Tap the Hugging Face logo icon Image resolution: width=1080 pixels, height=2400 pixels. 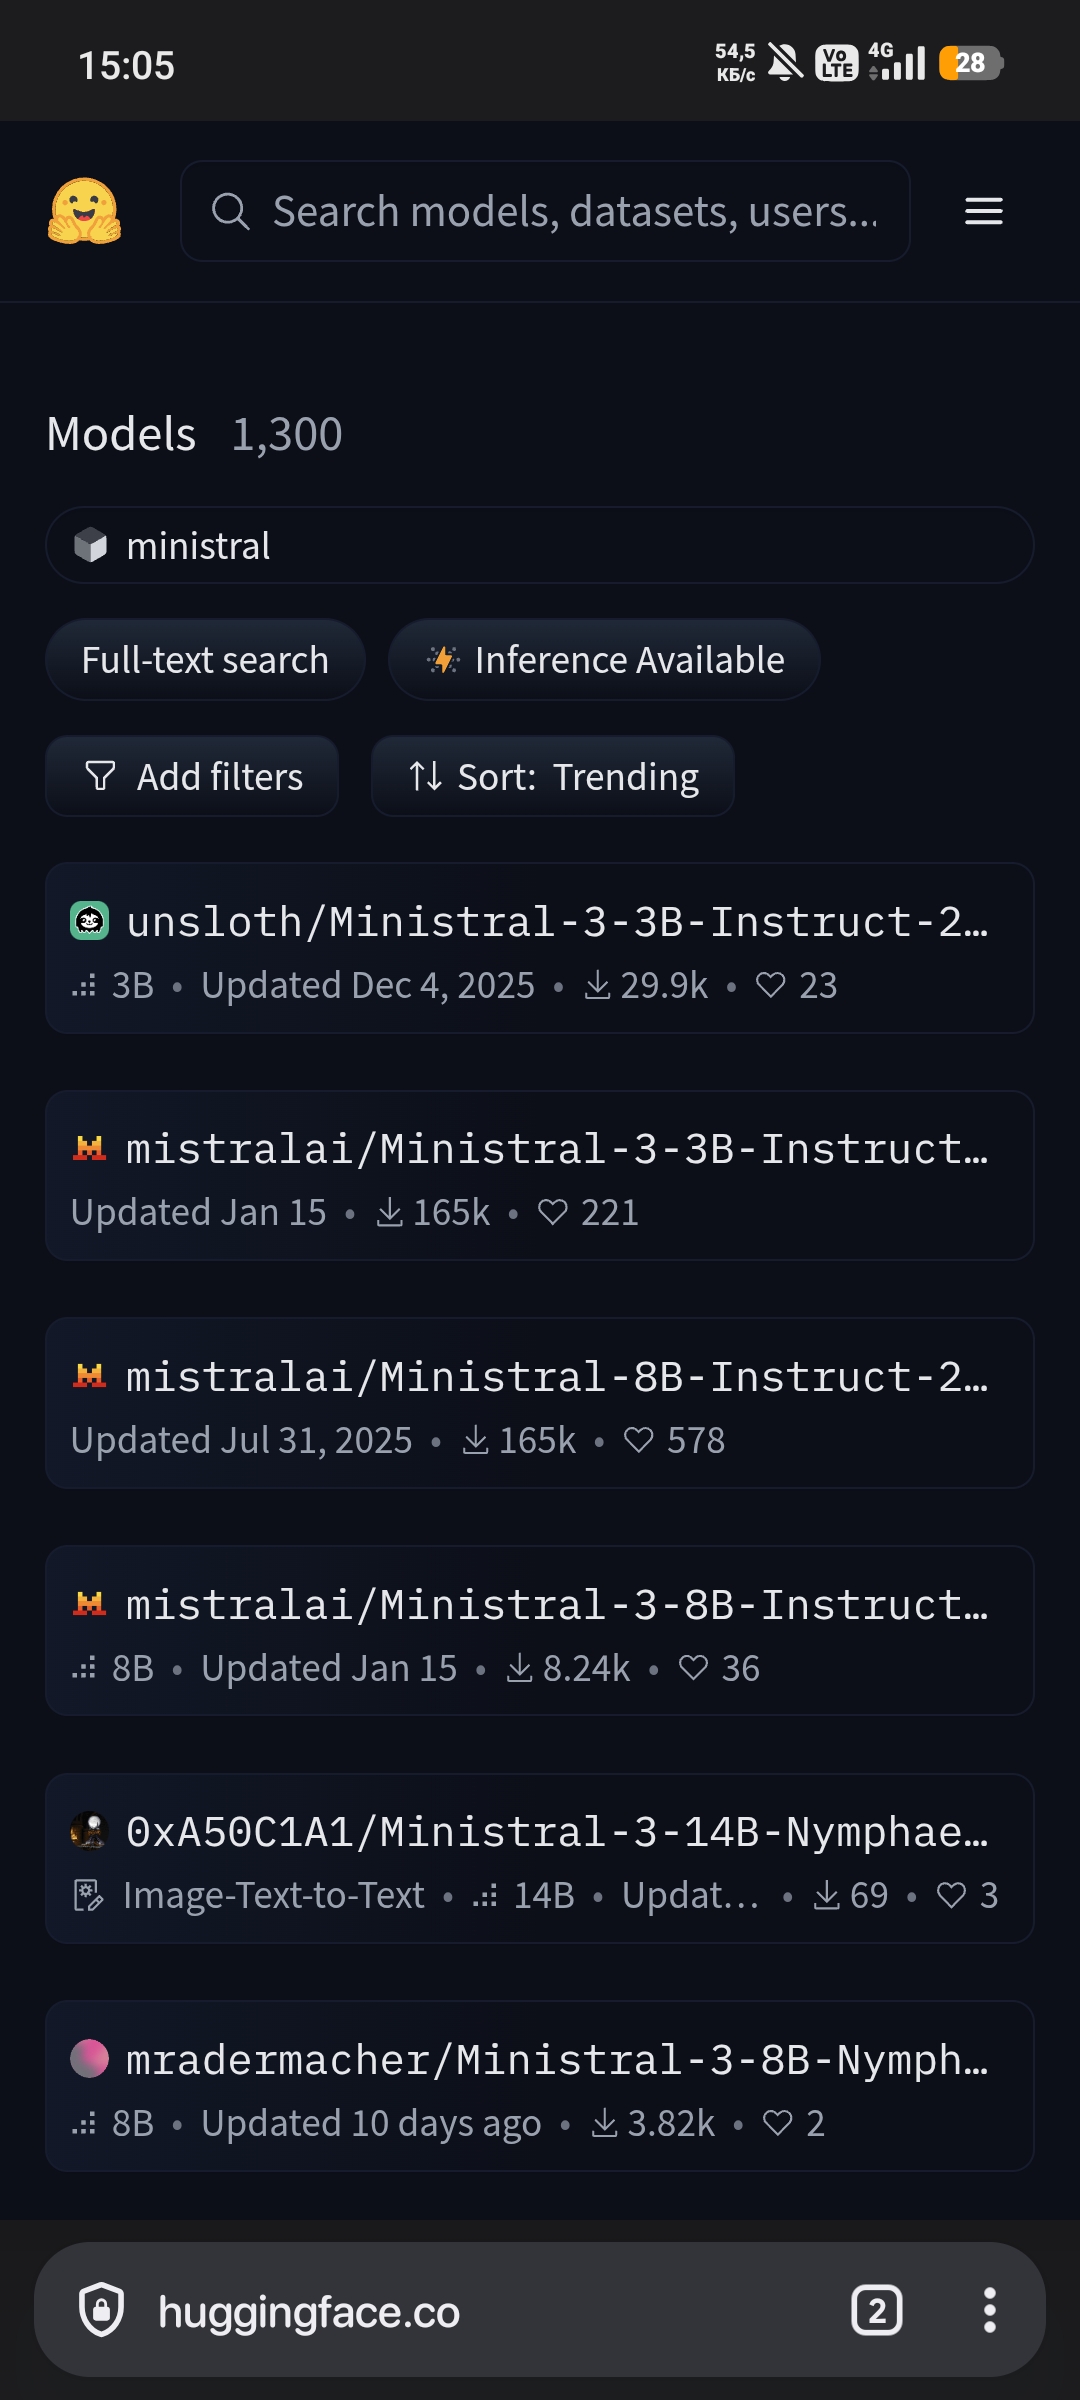(85, 211)
